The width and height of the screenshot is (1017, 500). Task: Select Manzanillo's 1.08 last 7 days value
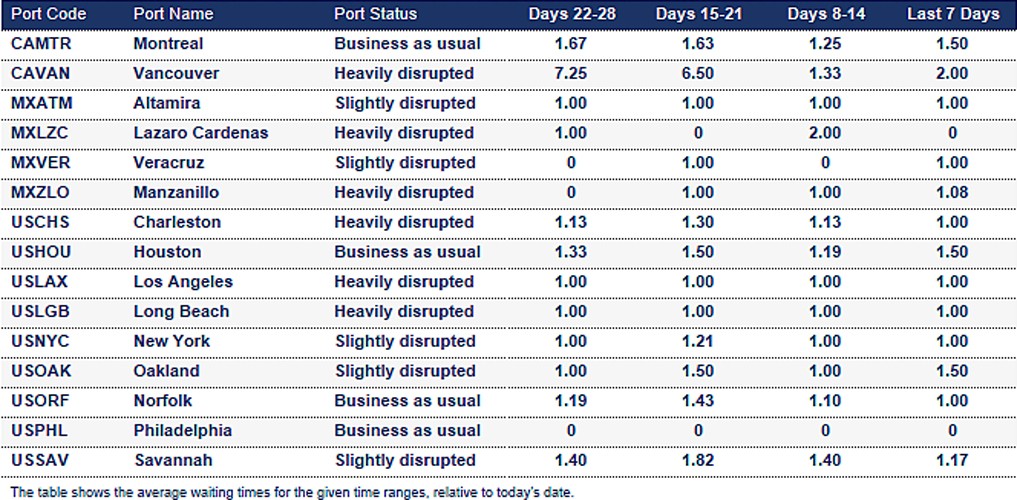coord(951,192)
